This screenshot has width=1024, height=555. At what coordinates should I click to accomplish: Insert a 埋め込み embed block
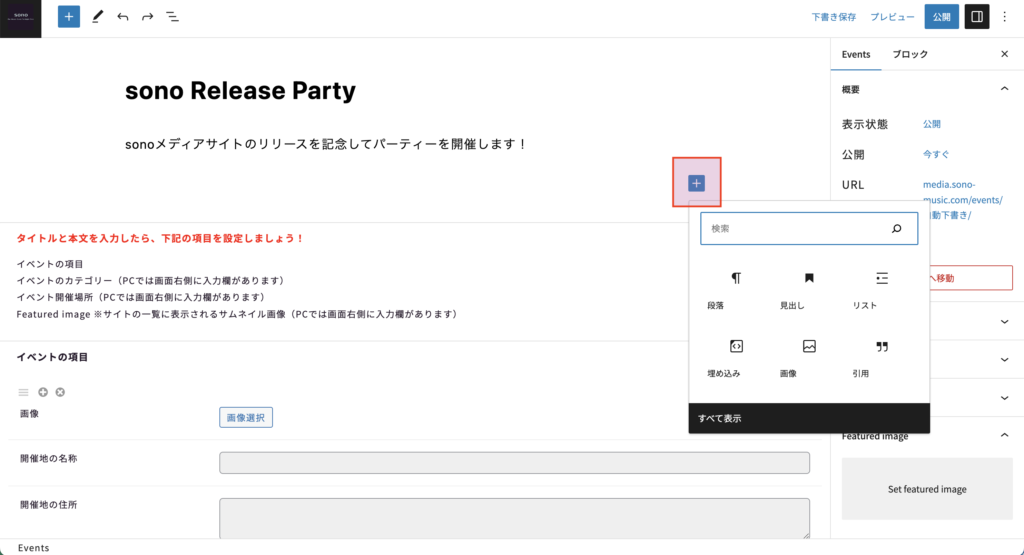click(x=736, y=356)
